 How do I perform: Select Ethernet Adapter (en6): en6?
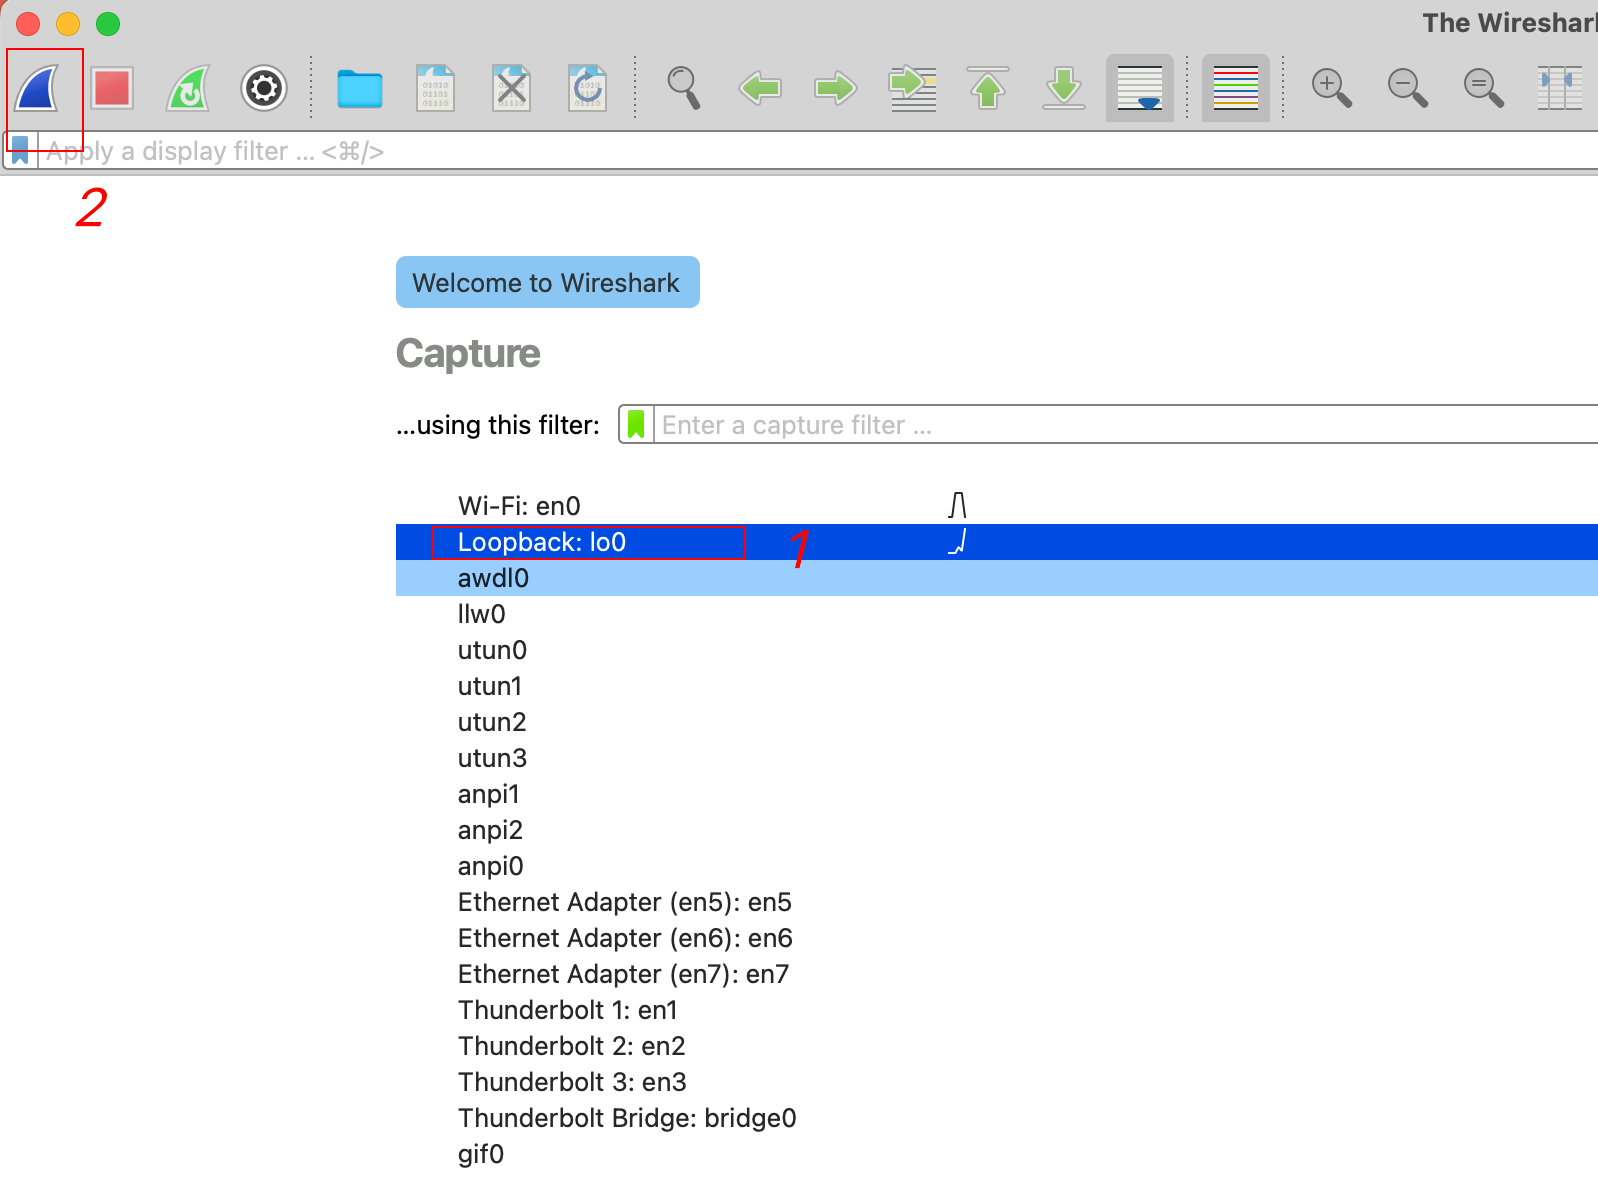[x=997, y=938]
